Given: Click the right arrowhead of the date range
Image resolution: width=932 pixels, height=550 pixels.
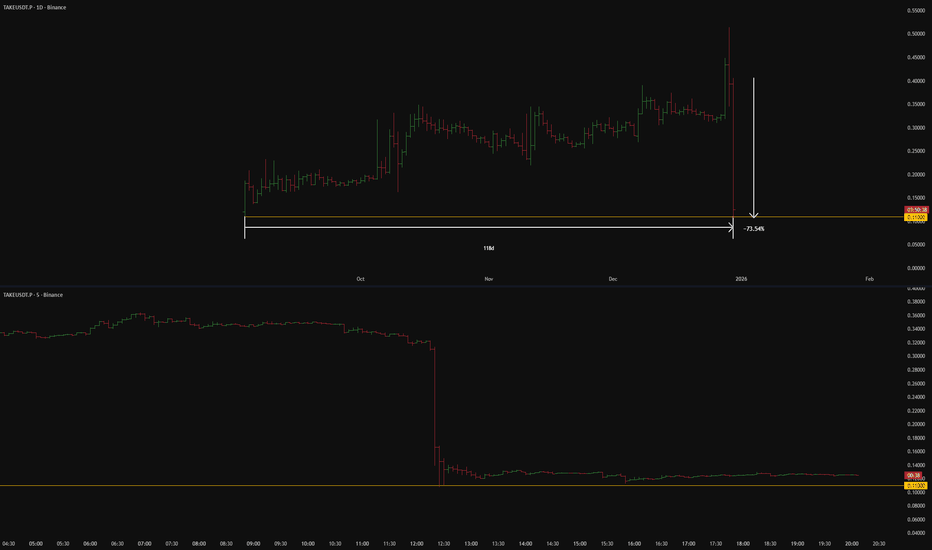Looking at the screenshot, I should tap(731, 227).
